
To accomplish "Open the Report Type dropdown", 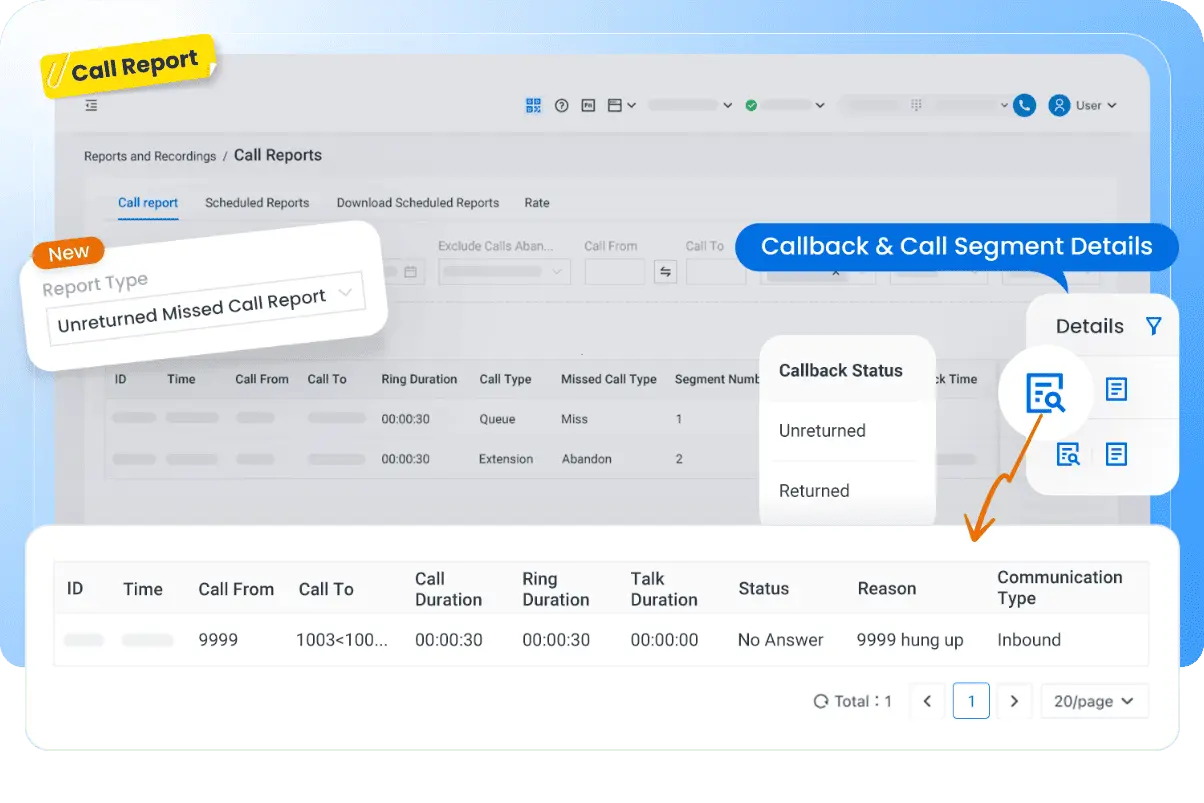I will click(205, 310).
